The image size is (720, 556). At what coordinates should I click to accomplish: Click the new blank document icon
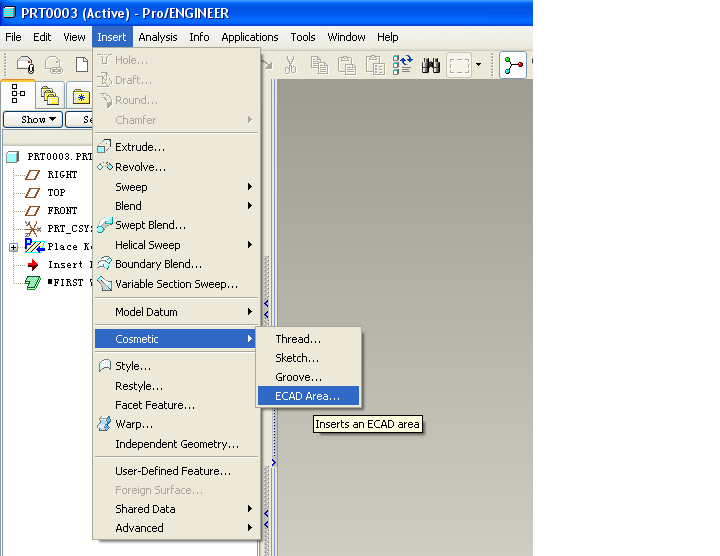[x=82, y=65]
